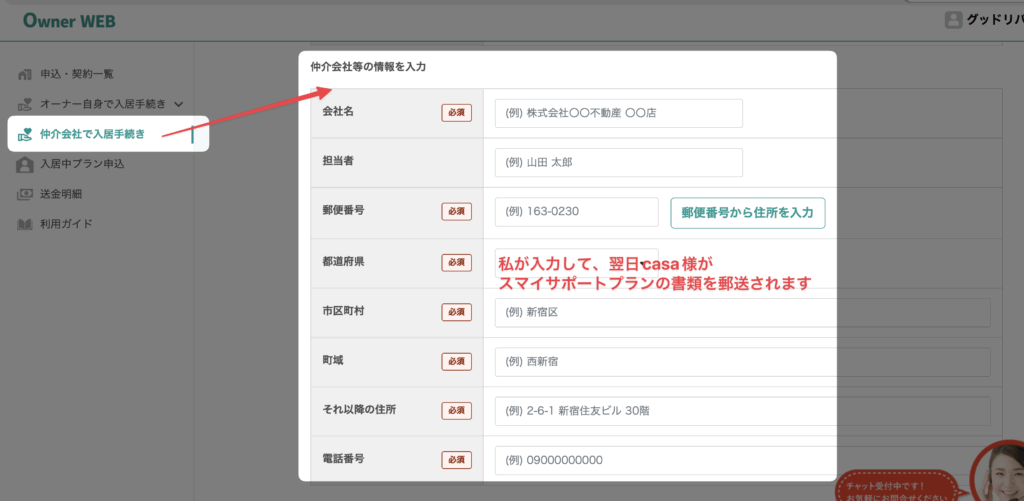Focus the 会社名 input field
Image resolution: width=1024 pixels, height=501 pixels.
pyautogui.click(x=618, y=113)
